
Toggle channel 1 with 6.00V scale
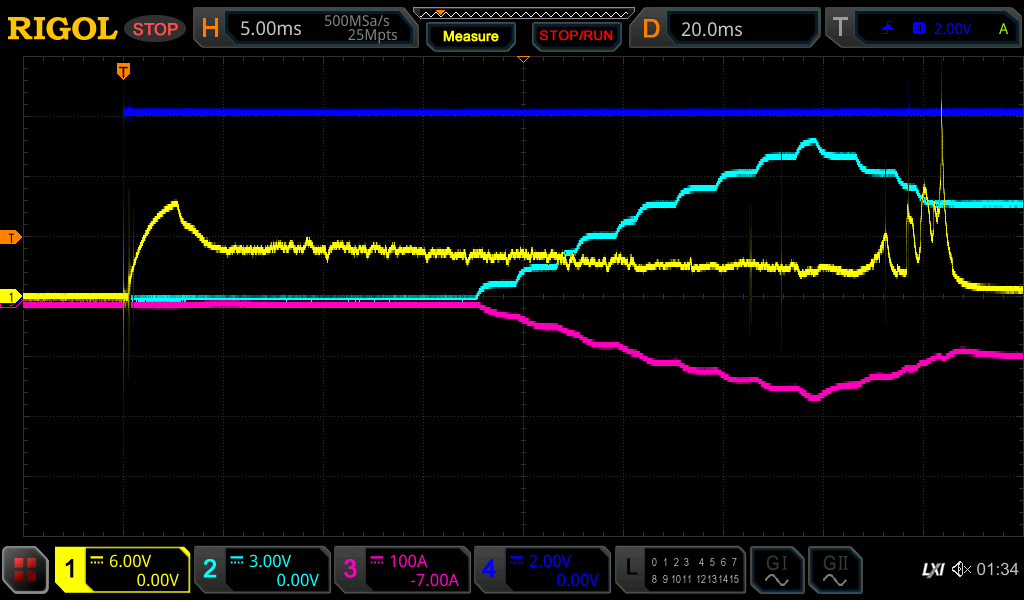122,570
